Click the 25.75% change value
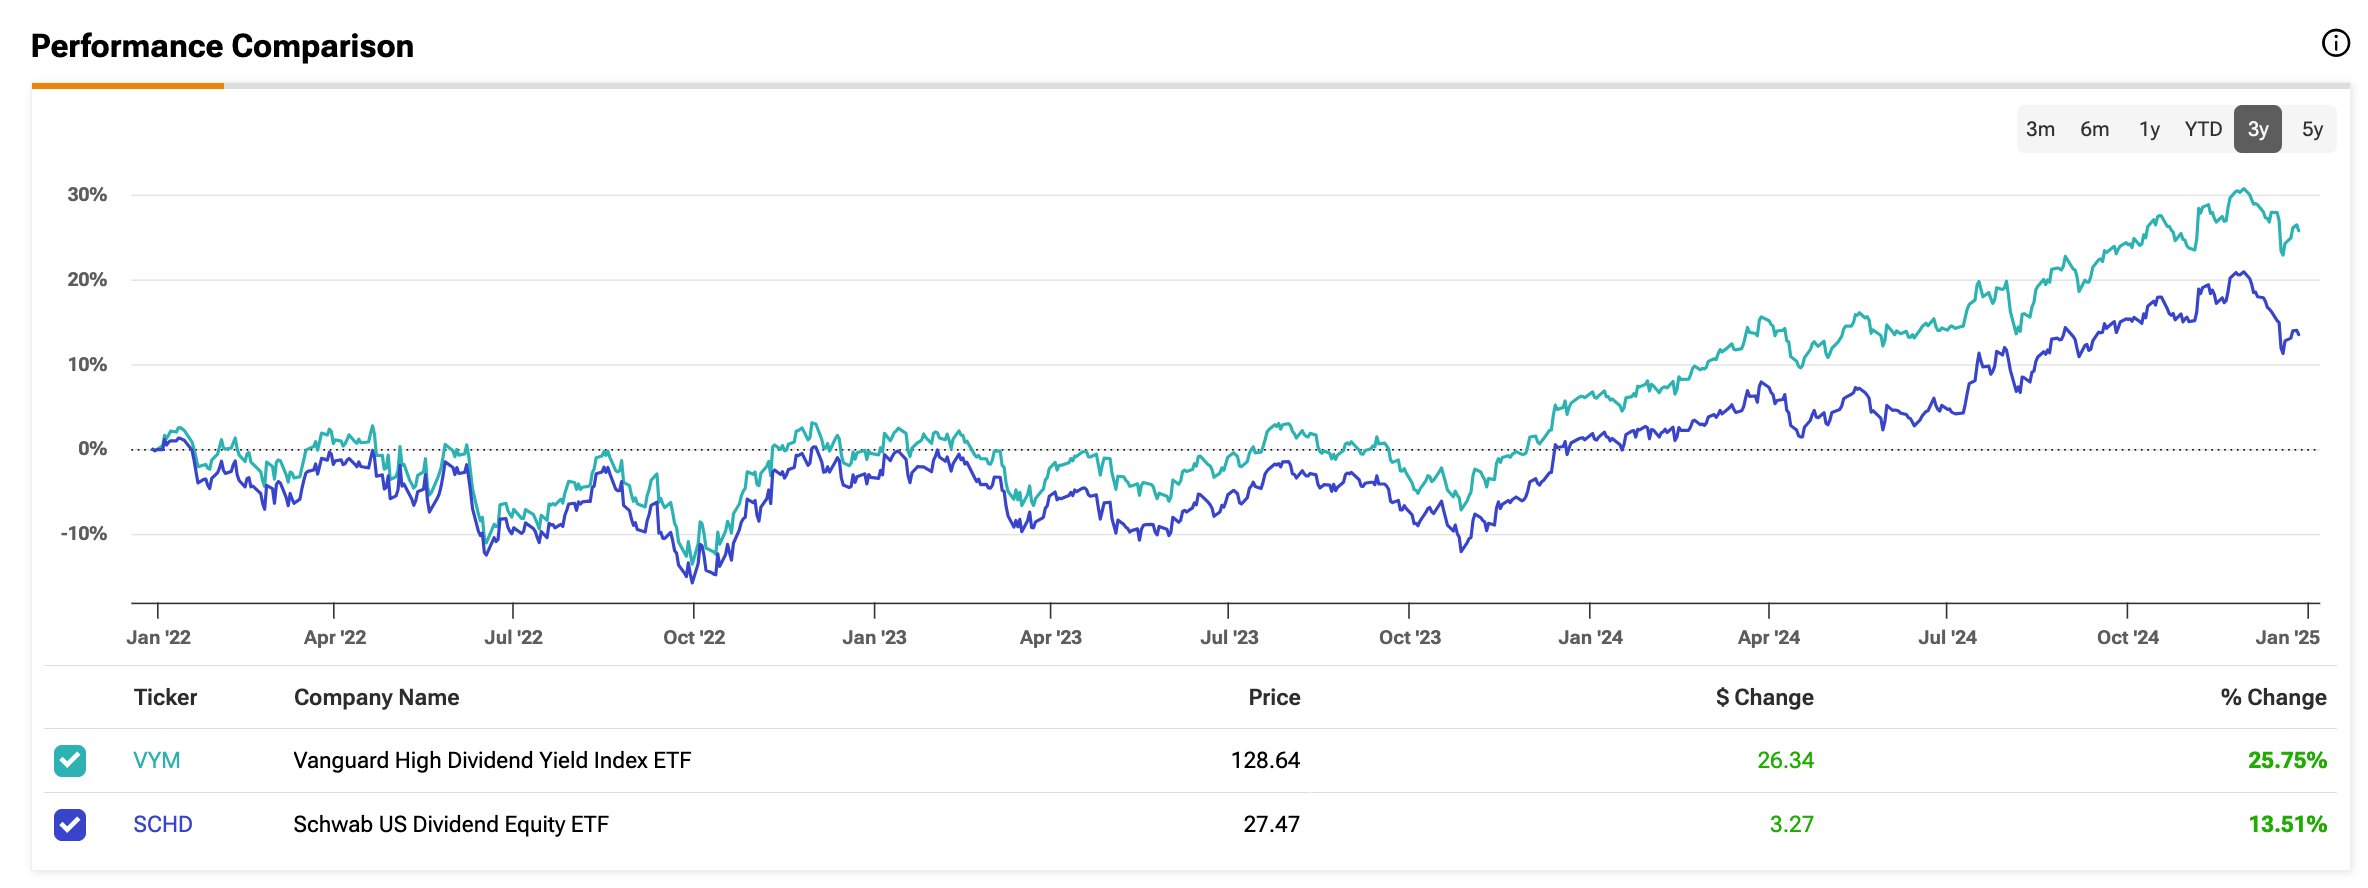Image resolution: width=2368 pixels, height=888 pixels. point(2287,760)
